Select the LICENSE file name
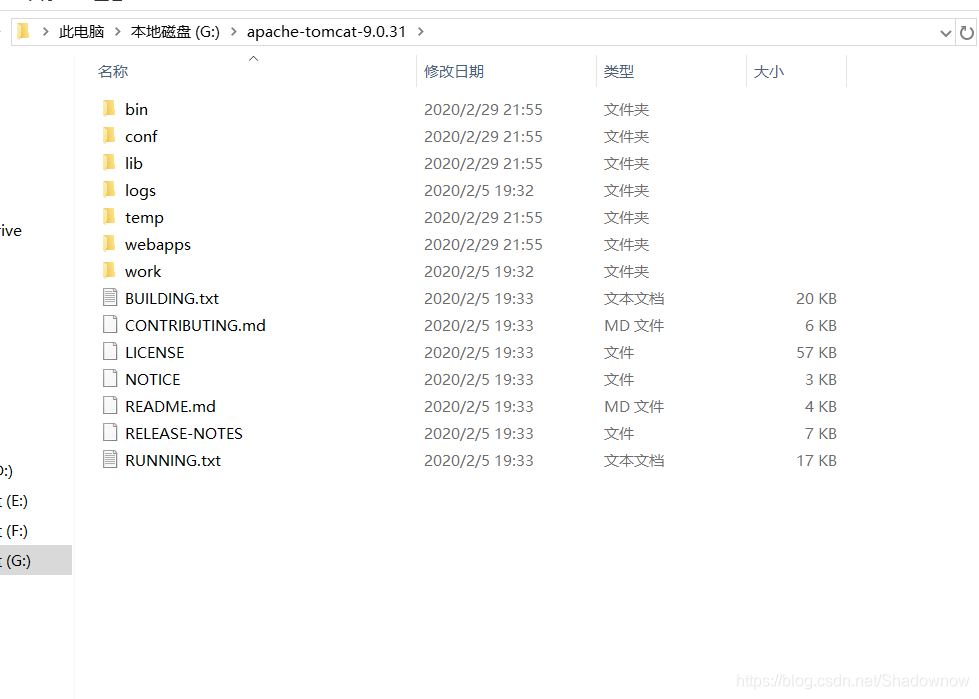The height and width of the screenshot is (699, 979). coord(154,353)
